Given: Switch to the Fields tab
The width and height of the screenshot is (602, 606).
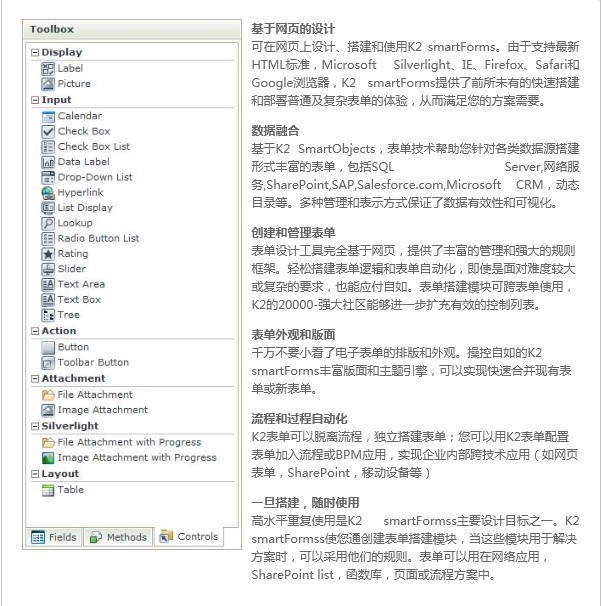Looking at the screenshot, I should 54,537.
